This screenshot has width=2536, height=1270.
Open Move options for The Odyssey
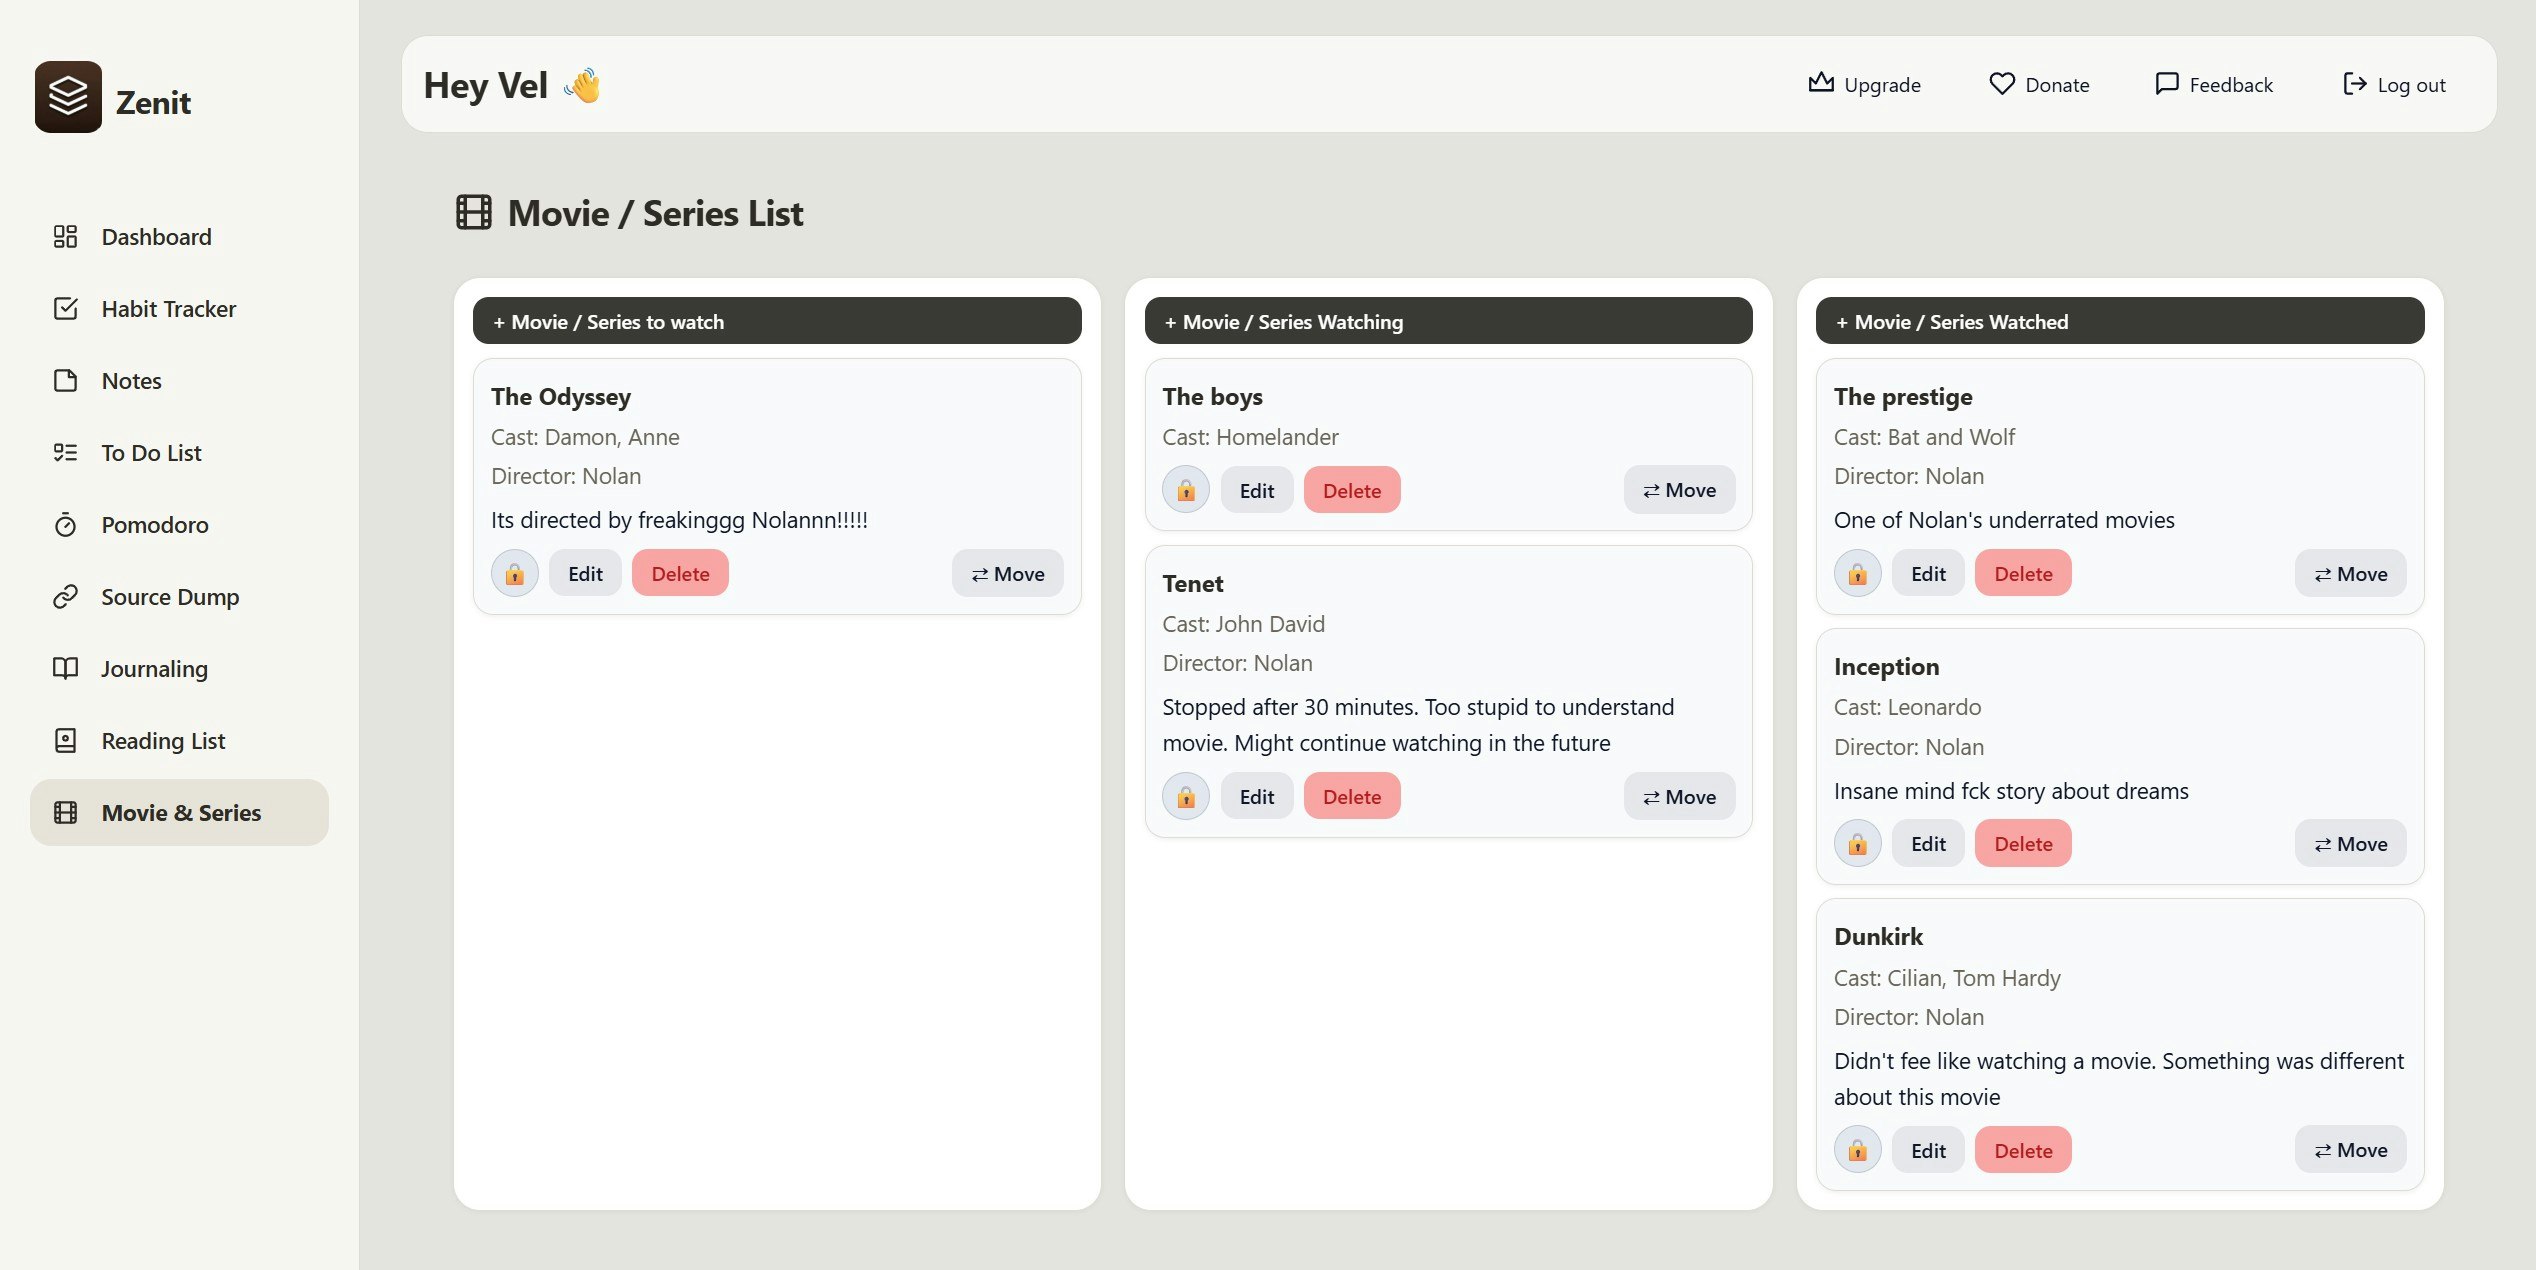tap(1007, 574)
